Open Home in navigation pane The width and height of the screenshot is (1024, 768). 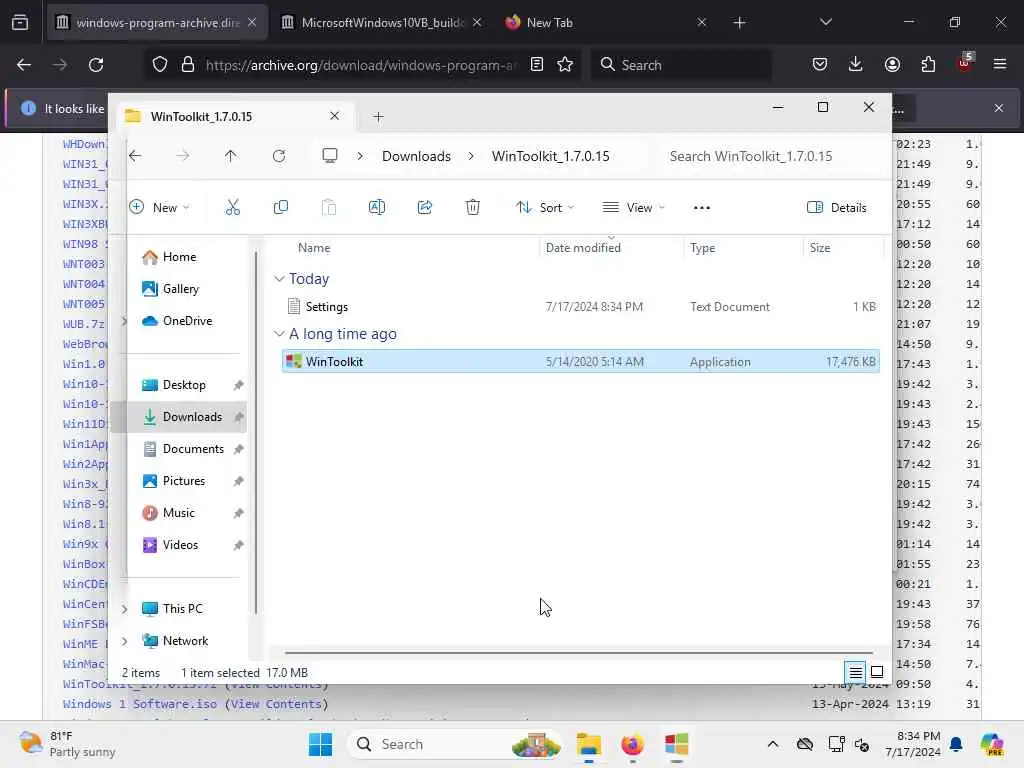pos(180,257)
